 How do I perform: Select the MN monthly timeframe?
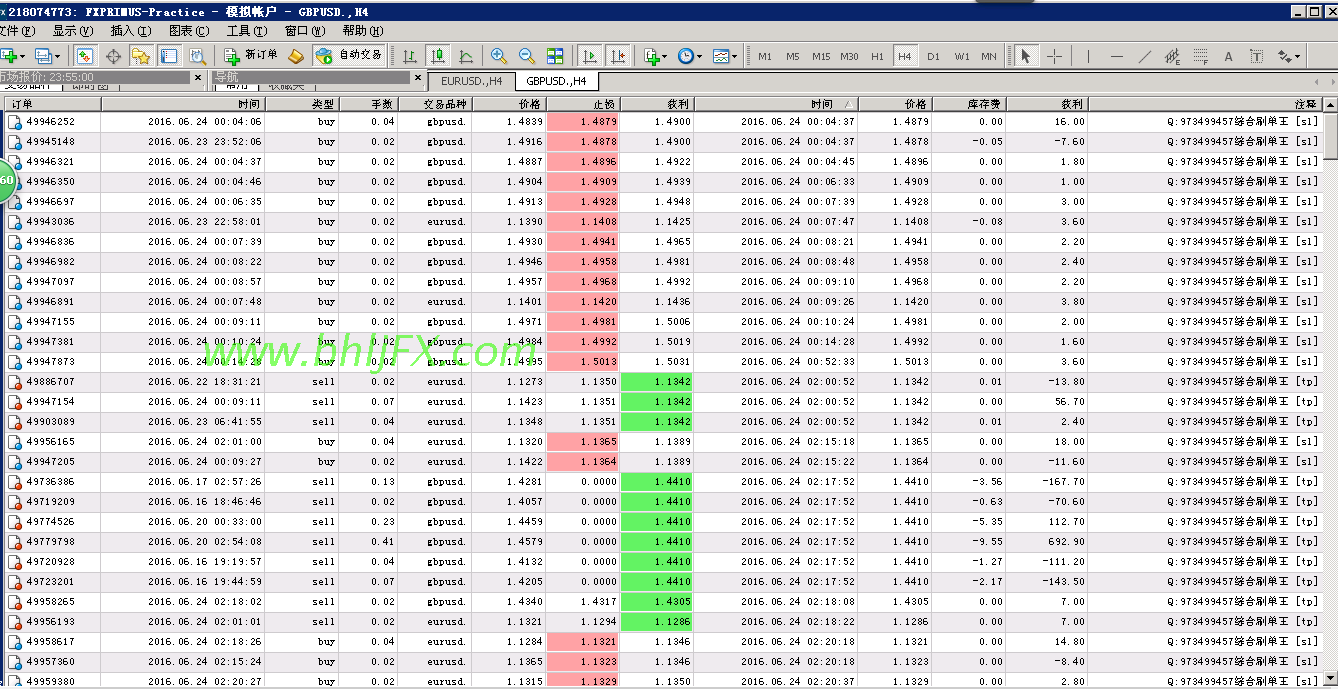(x=989, y=56)
